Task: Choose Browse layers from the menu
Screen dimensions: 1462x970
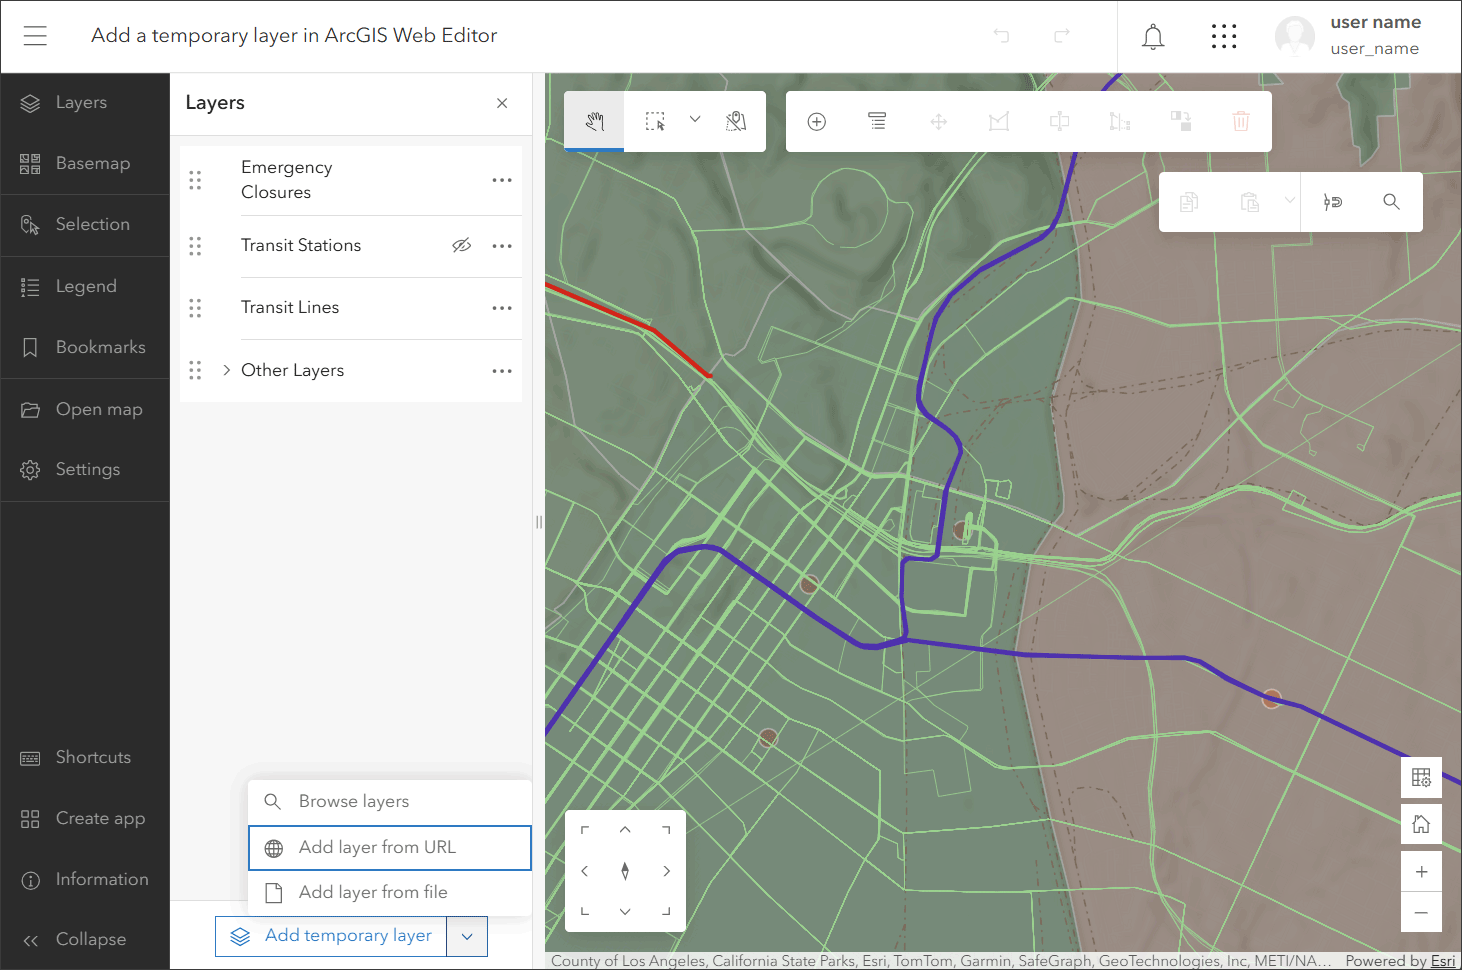Action: (390, 802)
